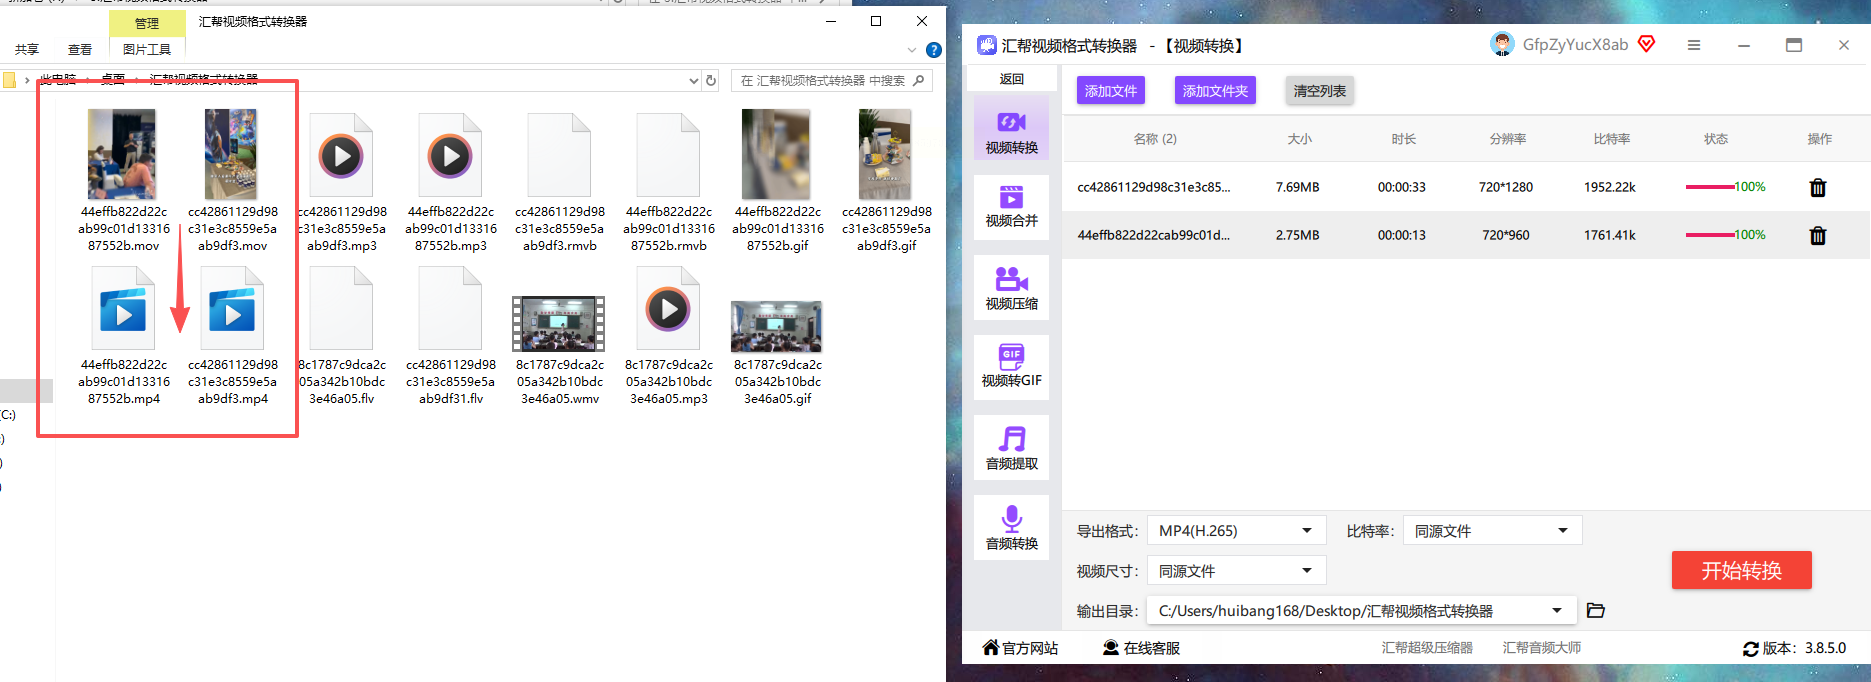Select the 音频转换 sidebar icon

[1011, 527]
